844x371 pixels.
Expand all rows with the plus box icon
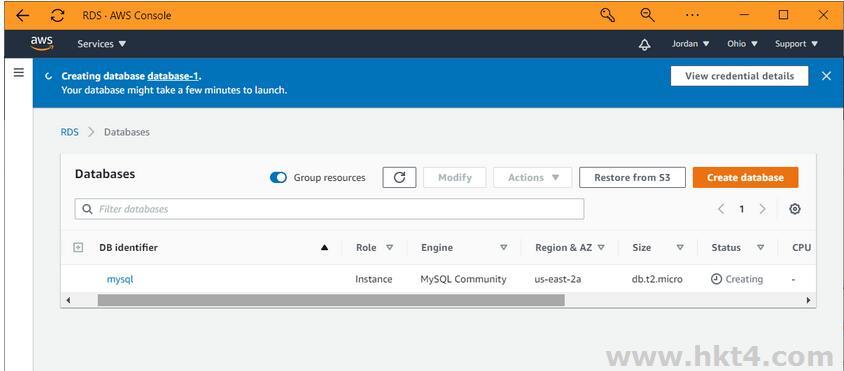78,248
